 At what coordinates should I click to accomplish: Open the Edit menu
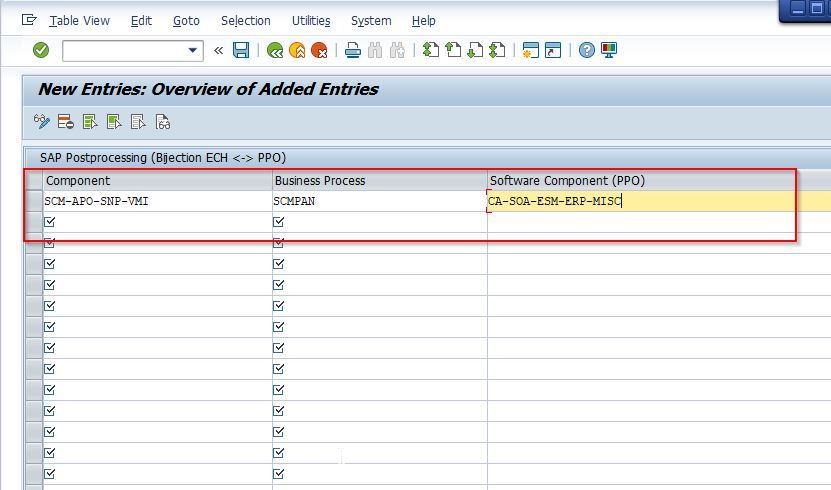tap(142, 21)
